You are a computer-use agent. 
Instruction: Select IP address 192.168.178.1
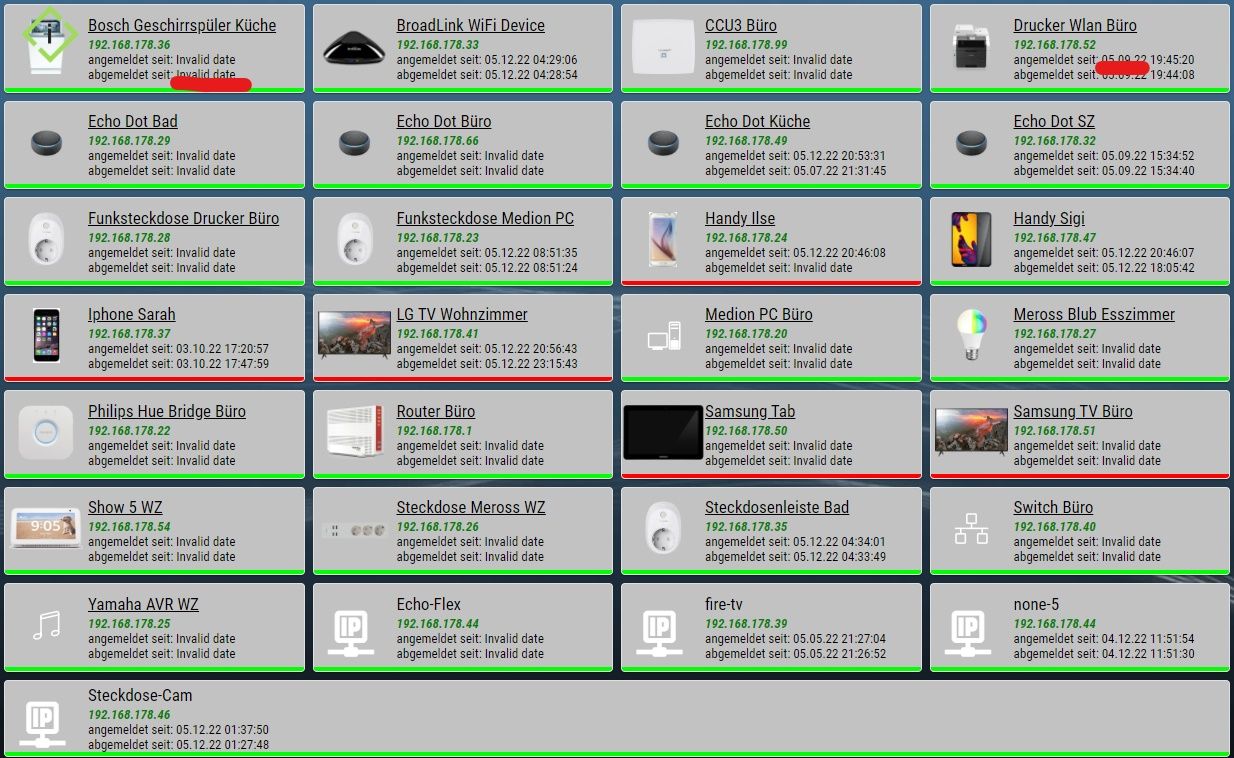[x=434, y=431]
